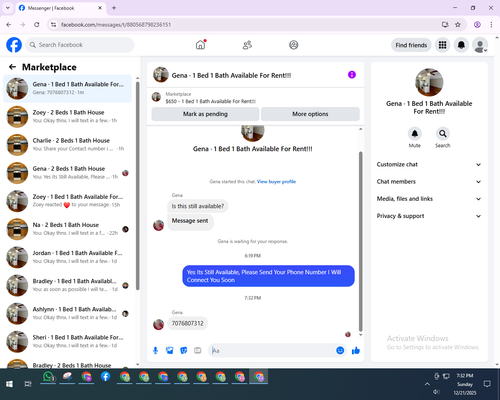This screenshot has width=500, height=400.
Task: Mute this chat with bell icon
Action: (x=415, y=134)
